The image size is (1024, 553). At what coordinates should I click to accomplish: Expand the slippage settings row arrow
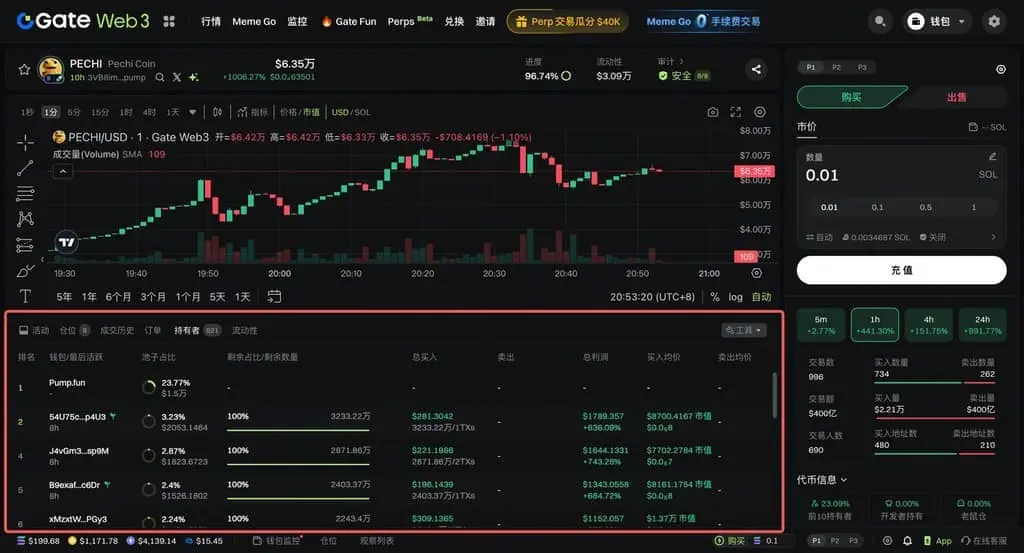pyautogui.click(x=993, y=237)
